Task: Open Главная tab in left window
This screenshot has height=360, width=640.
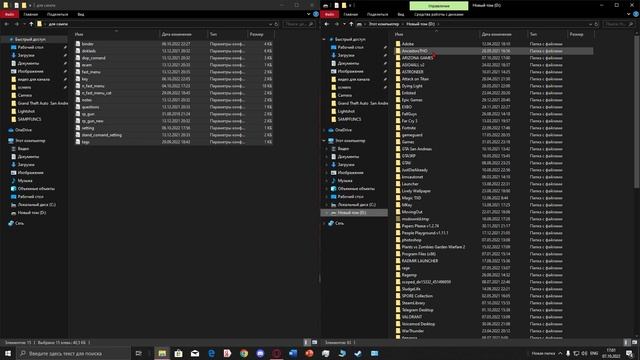Action: click(x=31, y=14)
